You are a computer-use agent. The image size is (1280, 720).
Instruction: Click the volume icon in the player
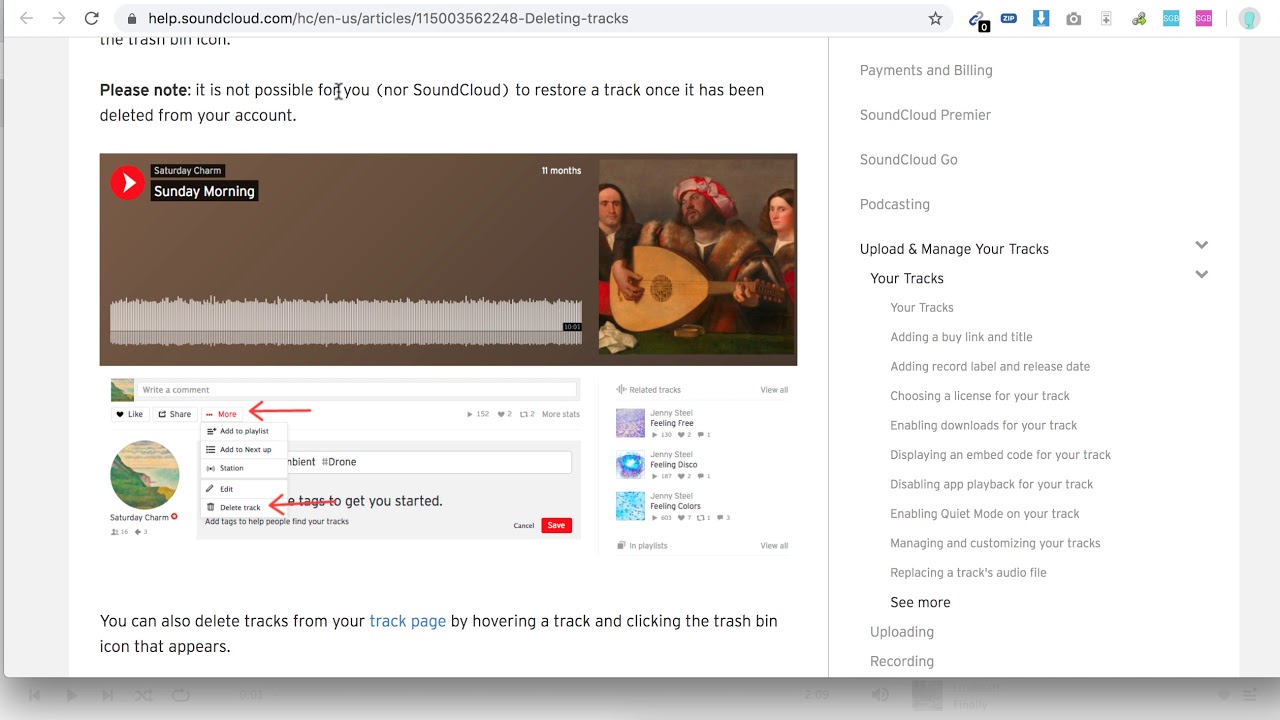(880, 694)
